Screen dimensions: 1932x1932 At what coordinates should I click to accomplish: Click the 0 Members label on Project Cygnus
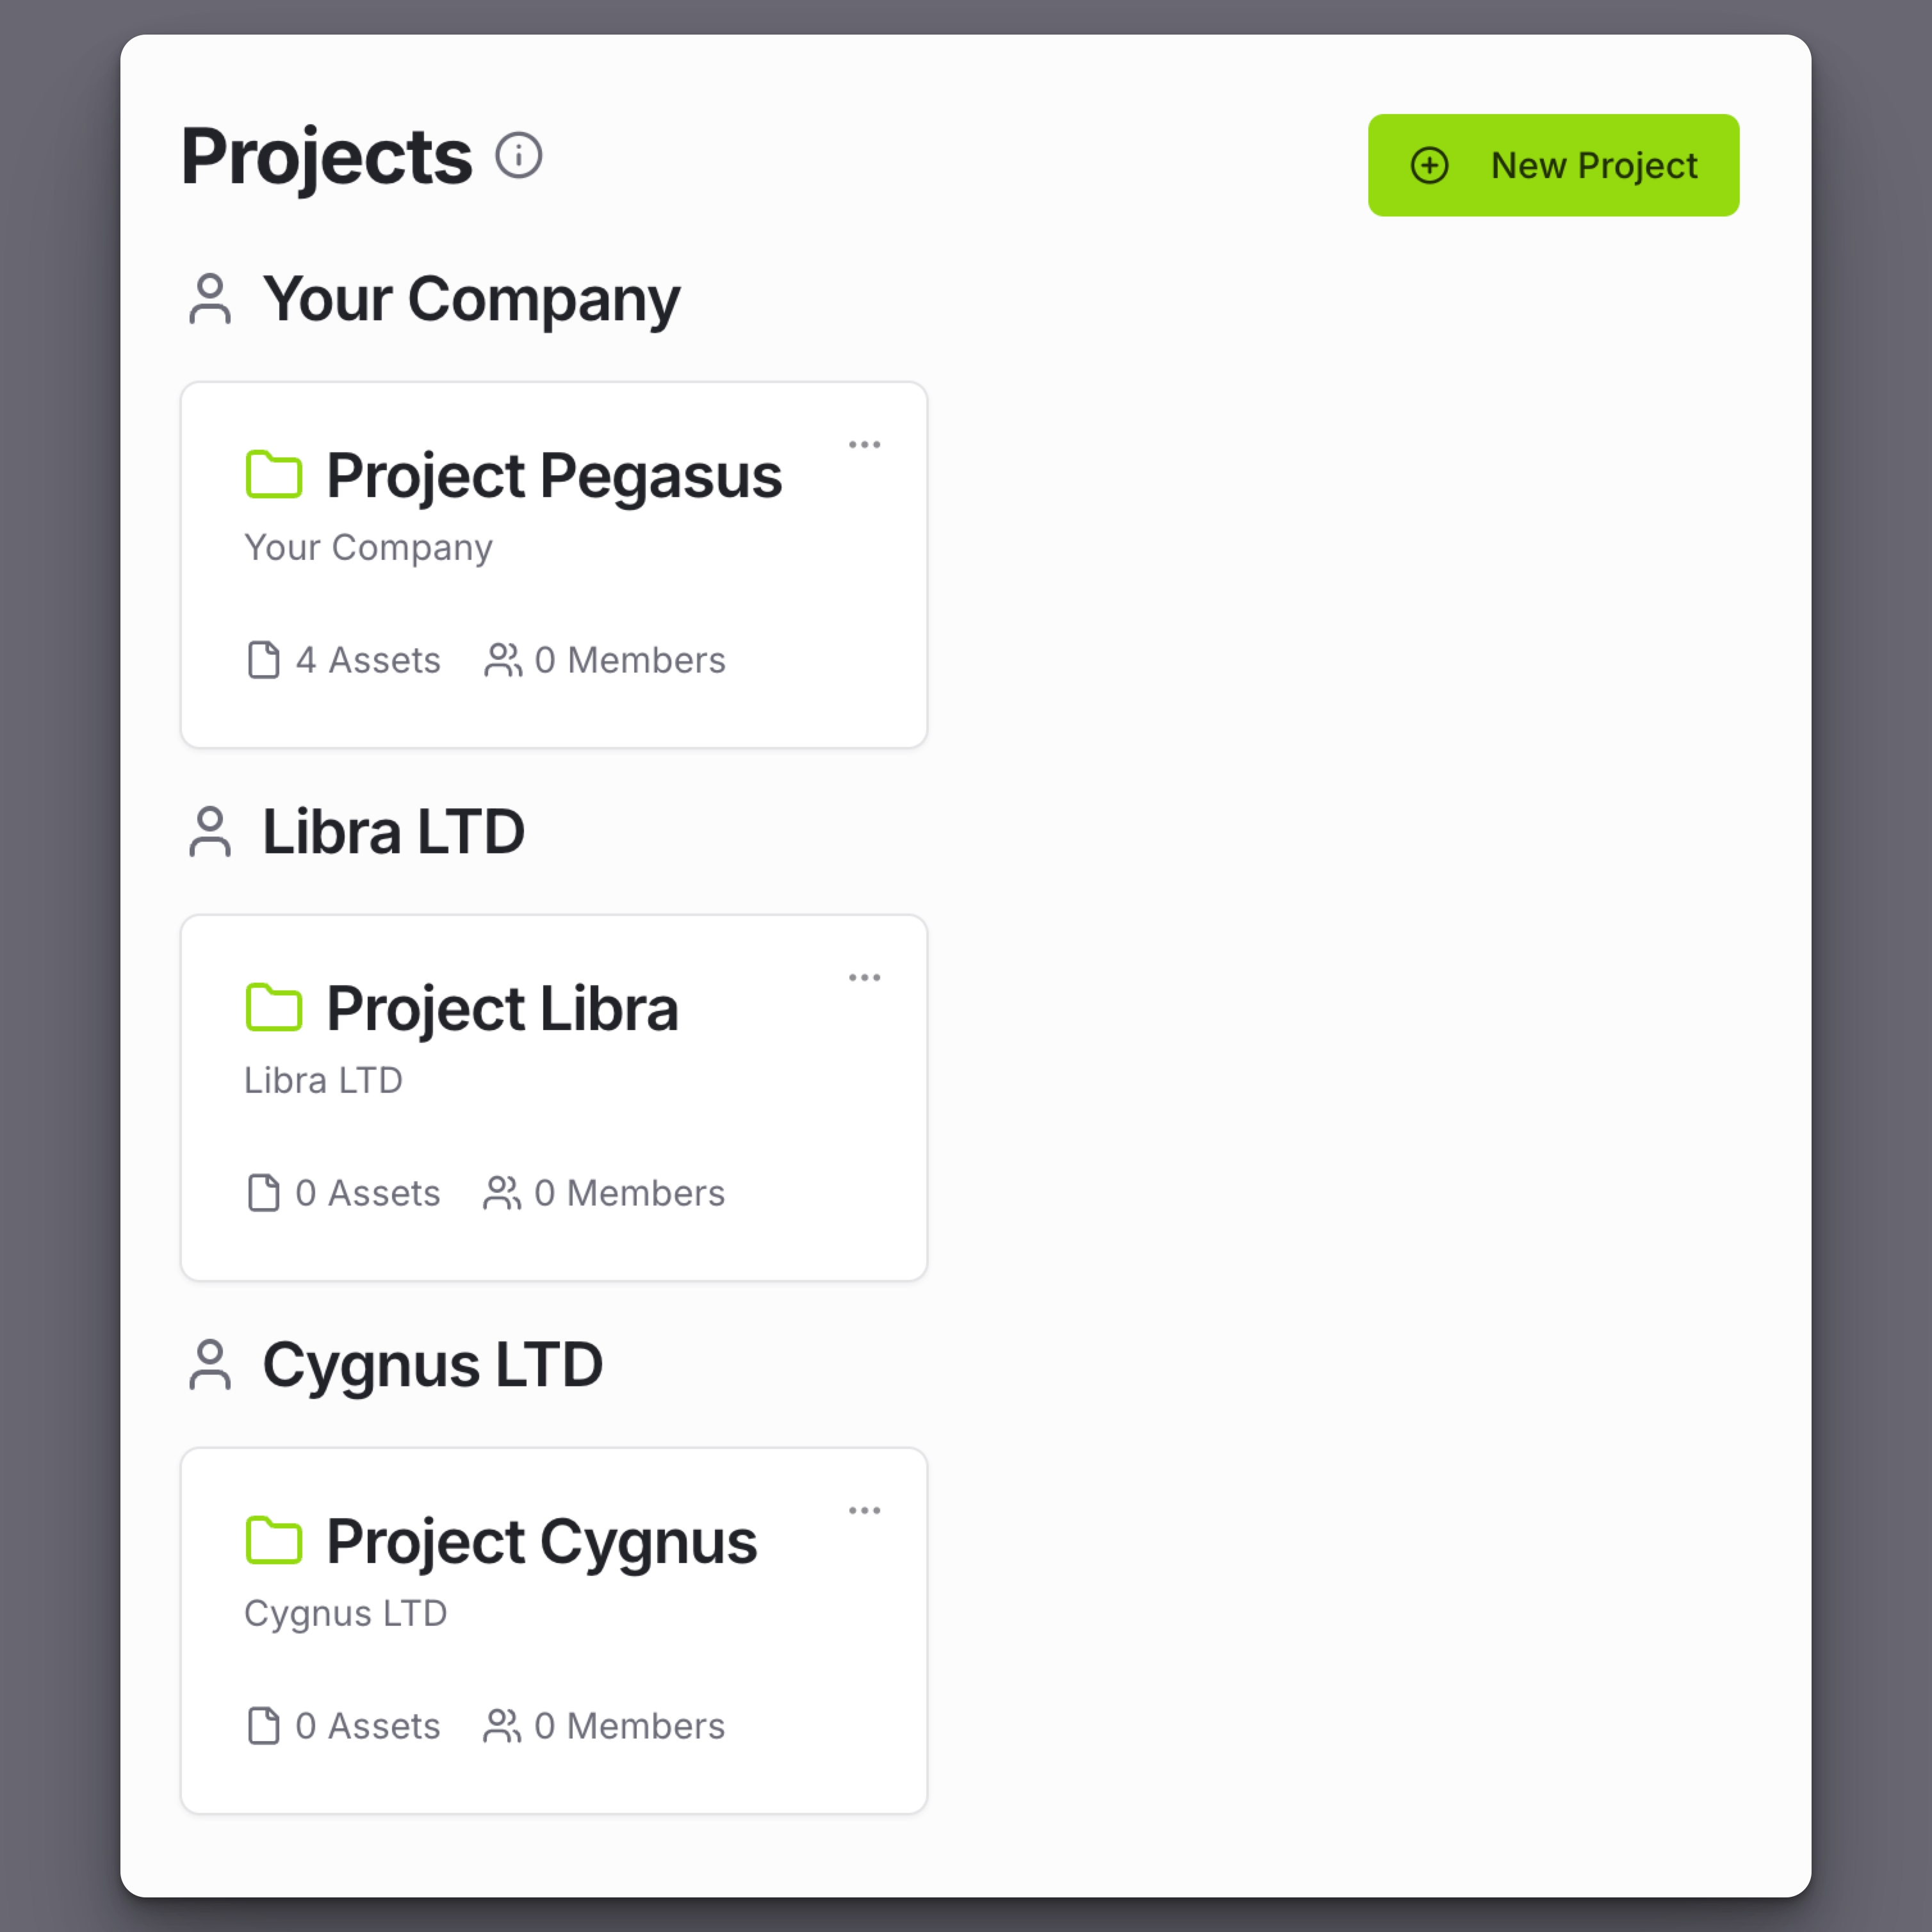(629, 1726)
